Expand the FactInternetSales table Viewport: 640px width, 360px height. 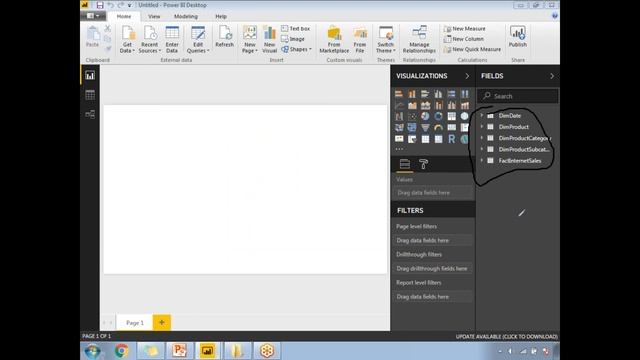(x=482, y=161)
